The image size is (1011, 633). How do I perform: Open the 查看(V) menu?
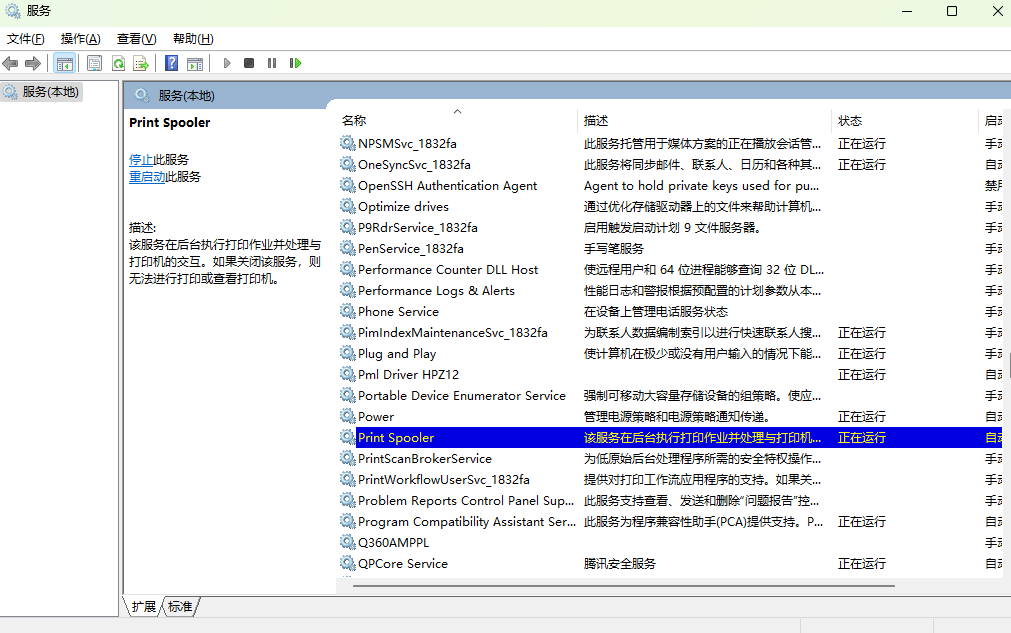pos(137,39)
